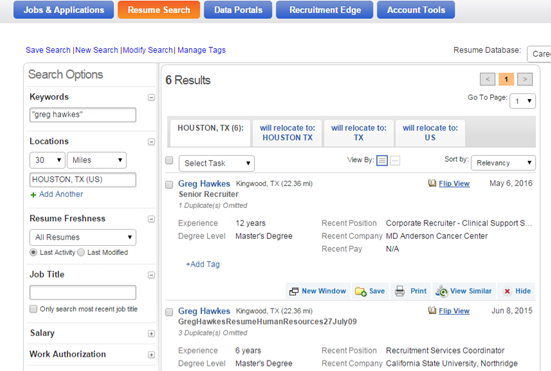The image size is (551, 371).
Task: Hide the Senior Recruiter result
Action: 517,291
